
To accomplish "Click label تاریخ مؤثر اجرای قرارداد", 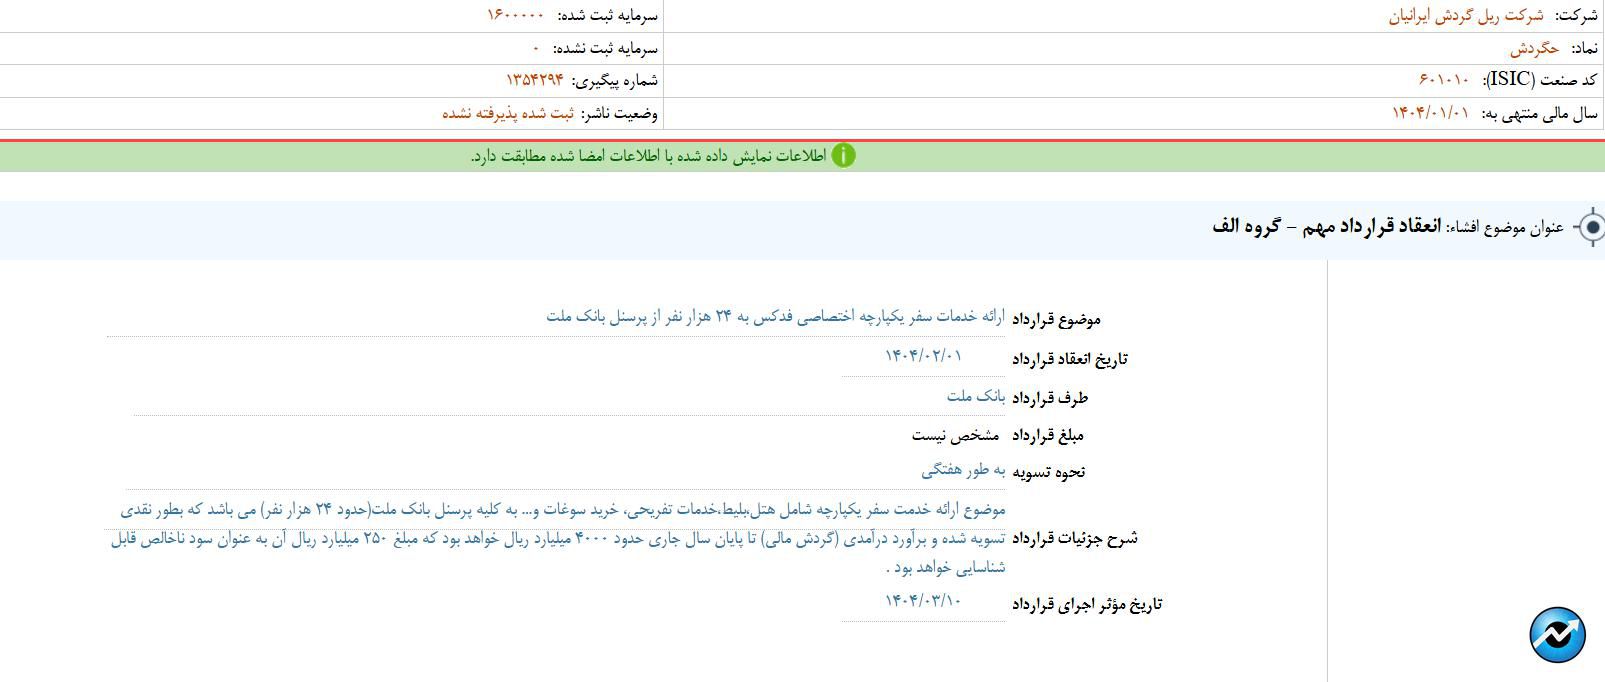I will [x=1087, y=604].
